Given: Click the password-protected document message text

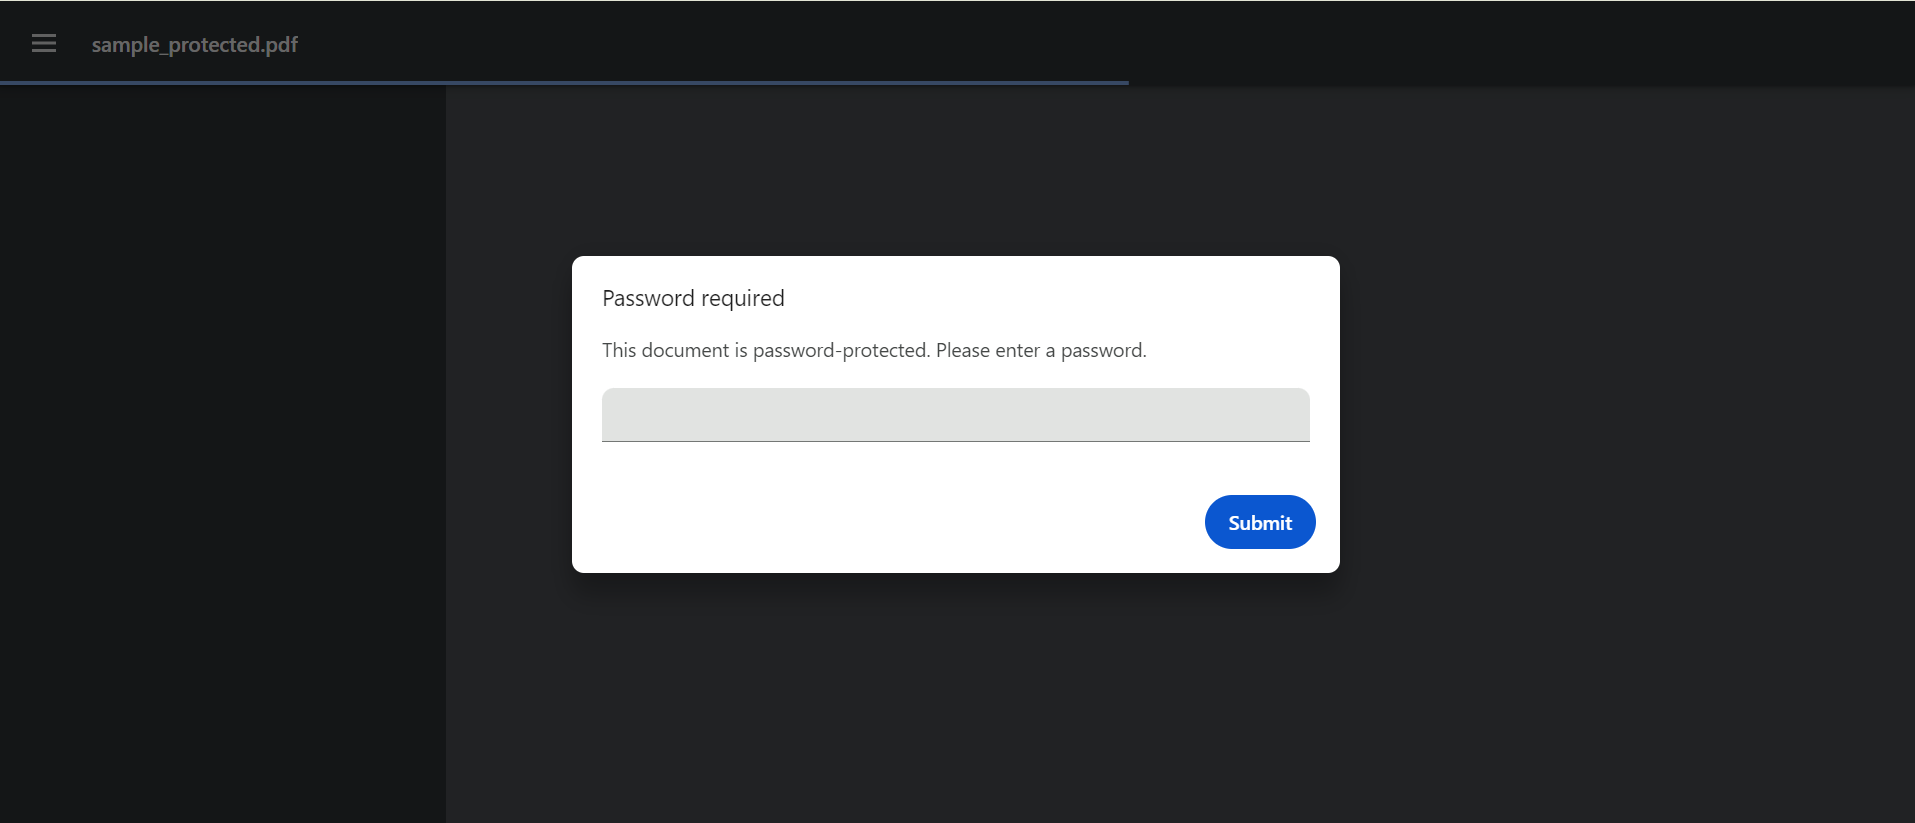Looking at the screenshot, I should [x=874, y=350].
